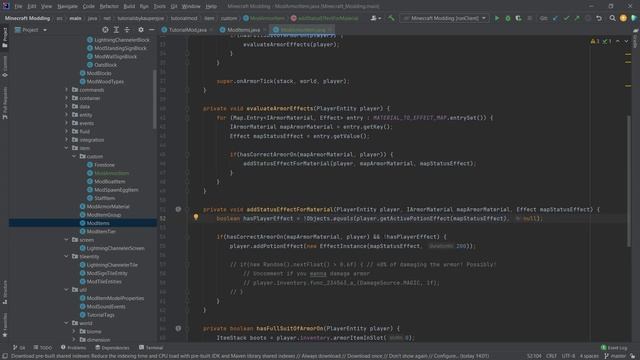The width and height of the screenshot is (640, 360).
Task: Select ModSoundEvents in project tree
Action: coord(106,307)
